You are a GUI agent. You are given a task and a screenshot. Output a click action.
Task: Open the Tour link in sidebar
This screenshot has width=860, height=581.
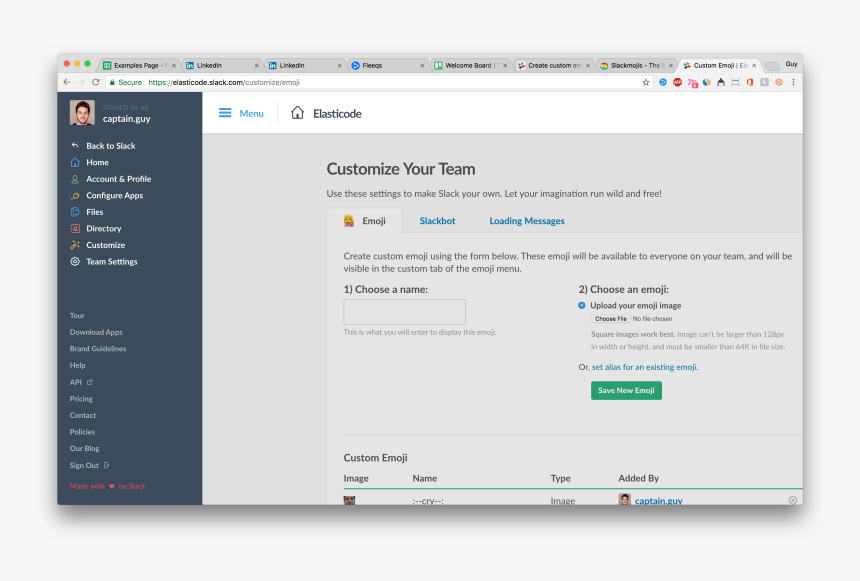point(77,315)
